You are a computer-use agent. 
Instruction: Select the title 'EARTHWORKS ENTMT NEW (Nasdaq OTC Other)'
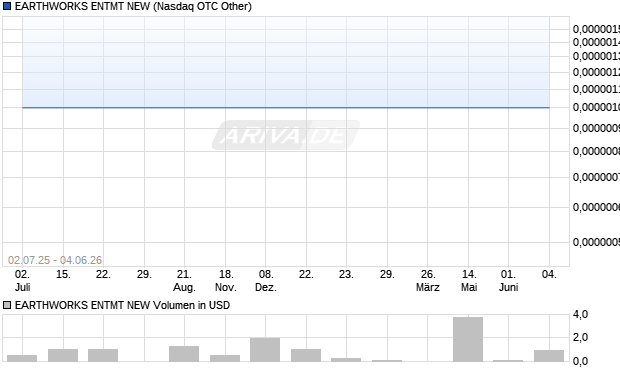[x=133, y=6]
